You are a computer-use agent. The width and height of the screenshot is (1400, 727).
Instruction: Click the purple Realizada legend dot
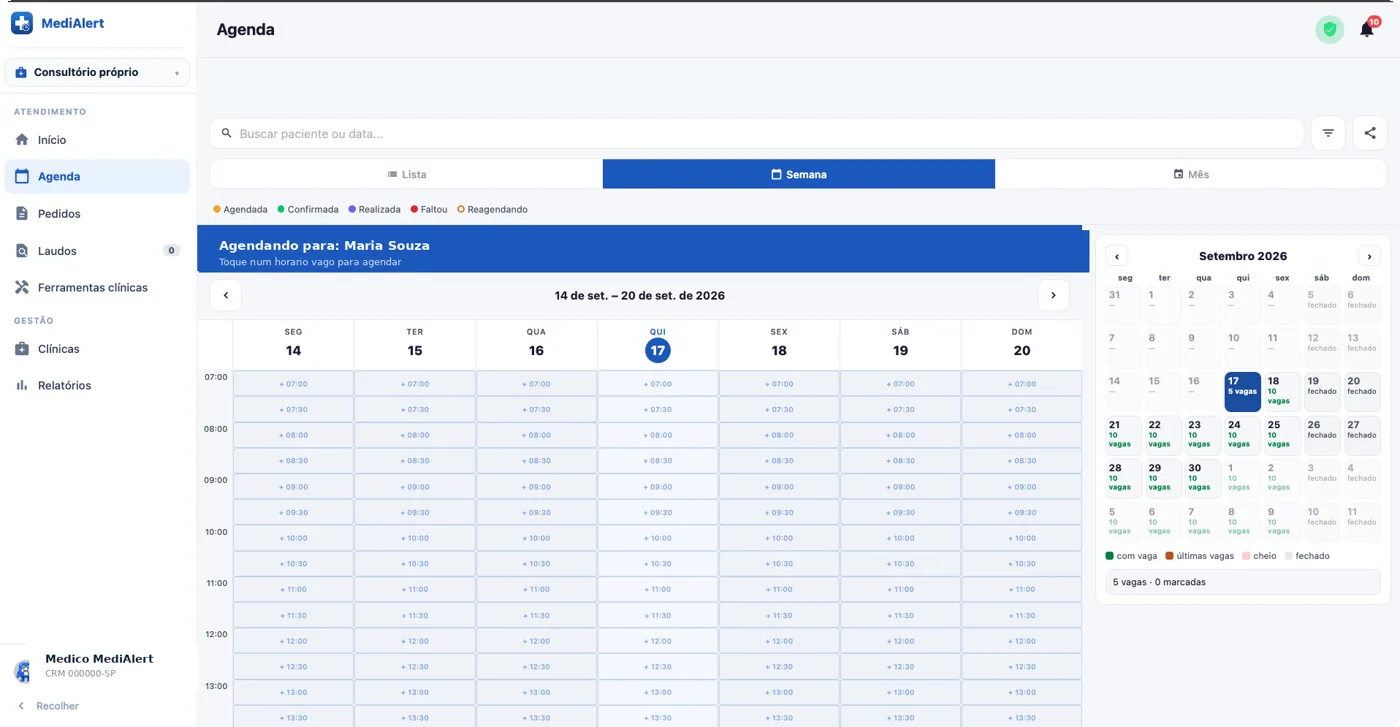pyautogui.click(x=352, y=210)
